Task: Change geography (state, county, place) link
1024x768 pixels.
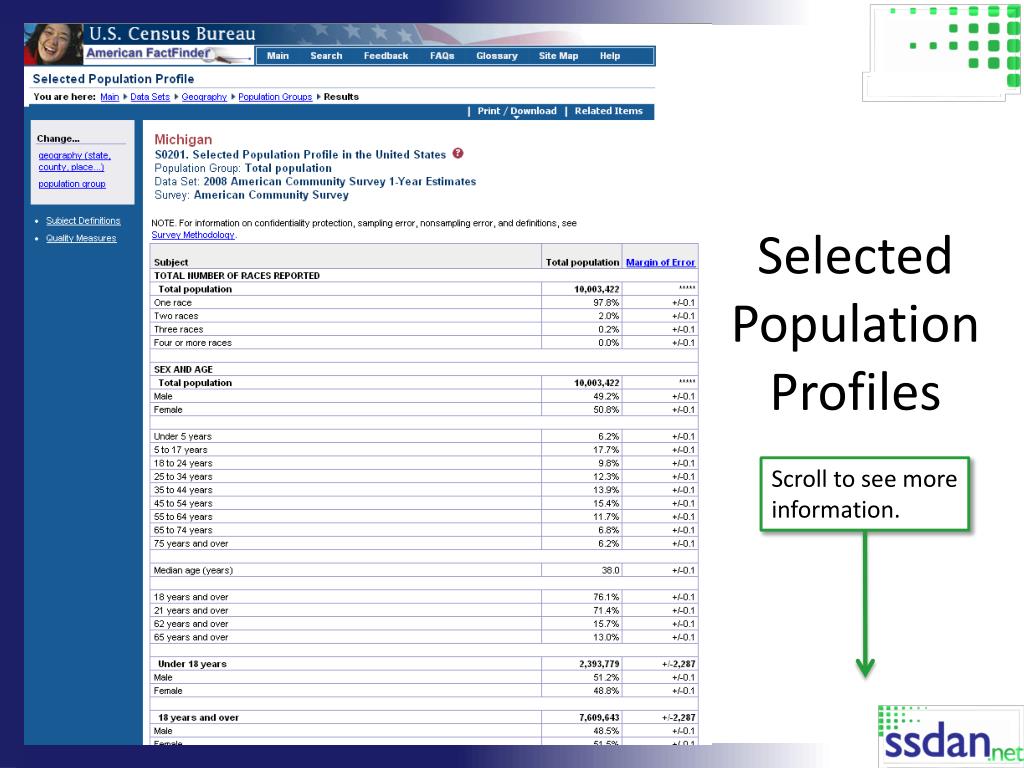Action: click(x=74, y=161)
